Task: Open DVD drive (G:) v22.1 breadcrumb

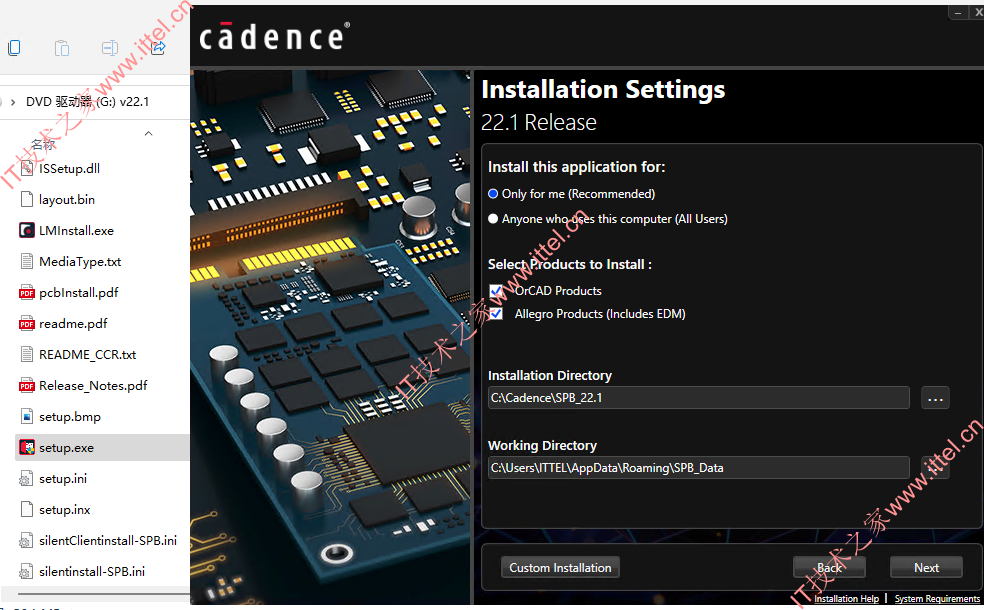Action: click(87, 102)
